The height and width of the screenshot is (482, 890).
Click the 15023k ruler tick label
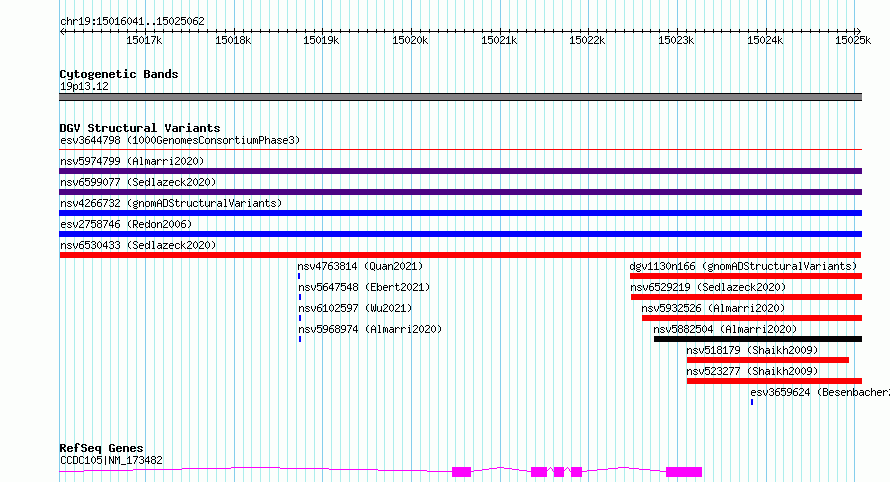point(676,40)
